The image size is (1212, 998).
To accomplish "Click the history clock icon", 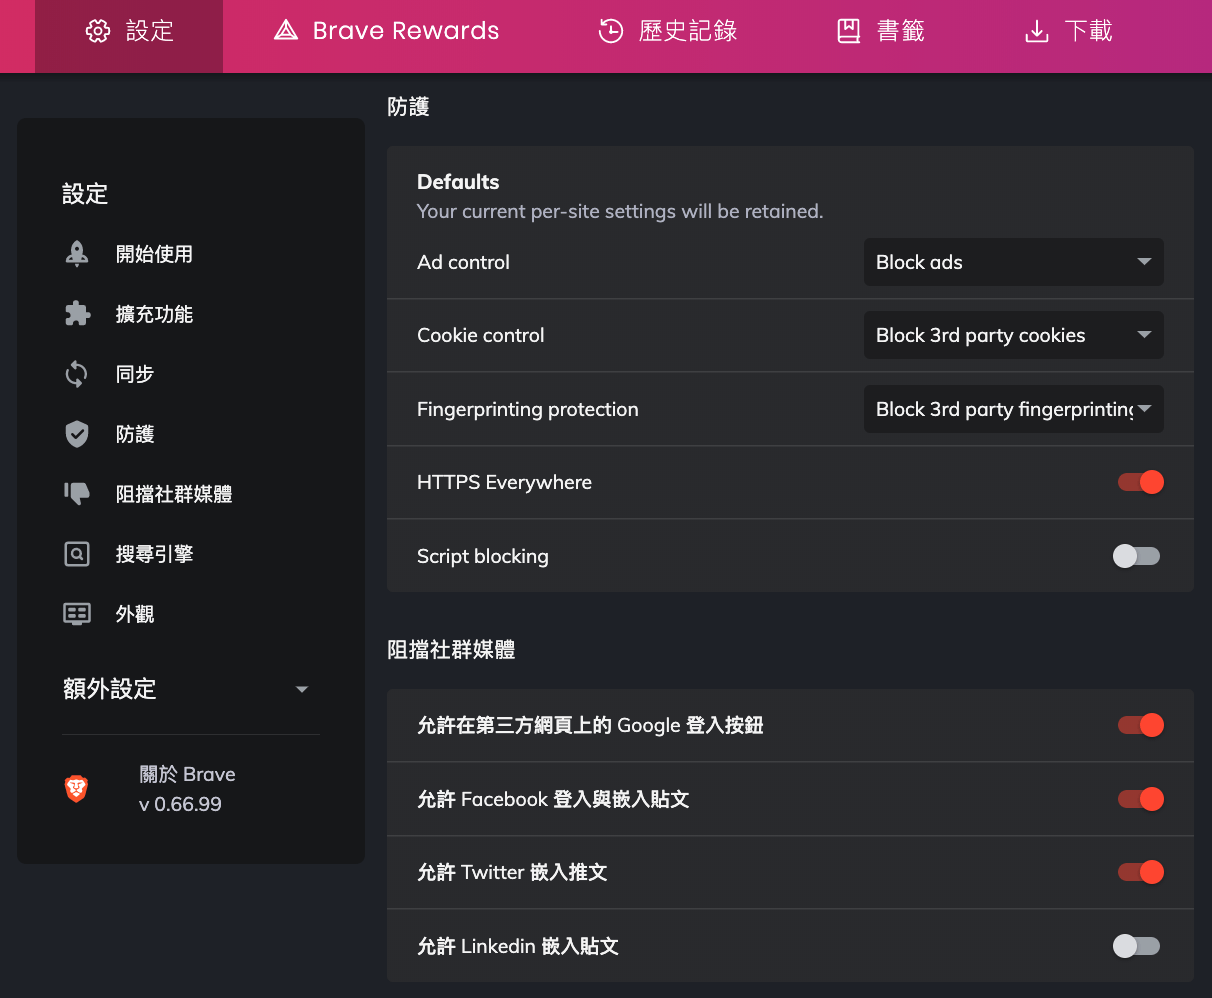I will [x=611, y=31].
